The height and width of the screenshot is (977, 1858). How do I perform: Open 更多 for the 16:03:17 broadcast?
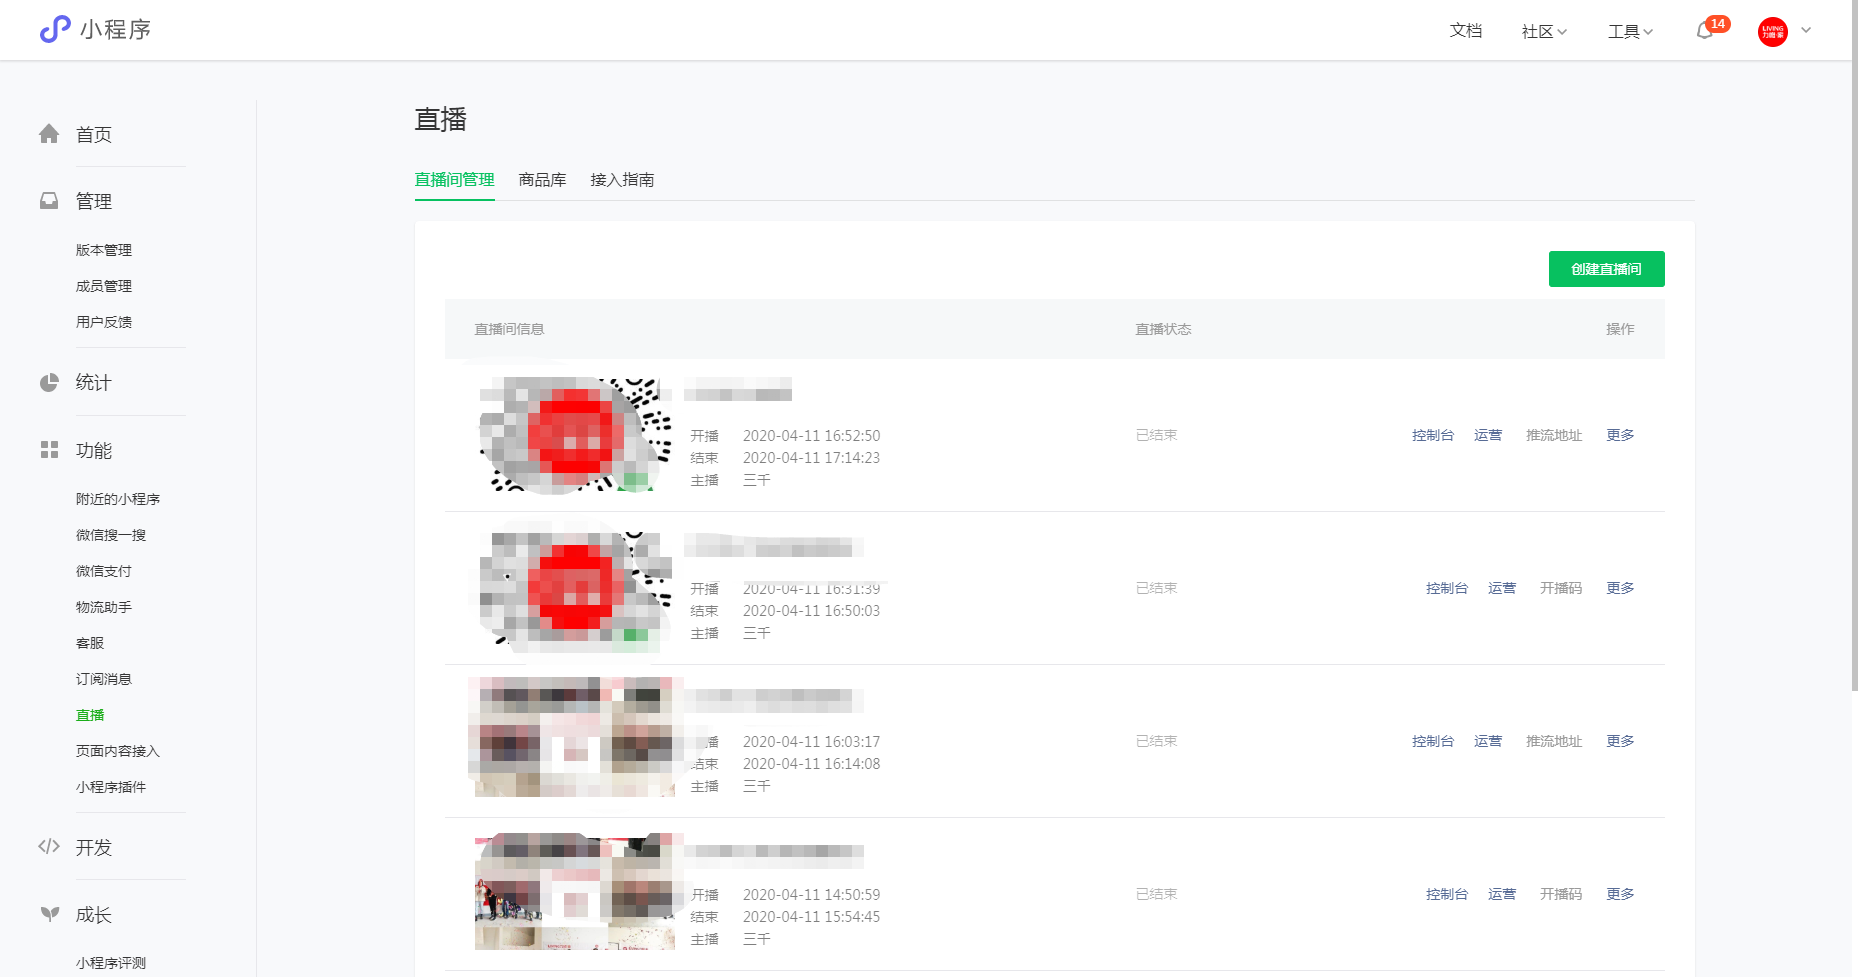coord(1620,741)
